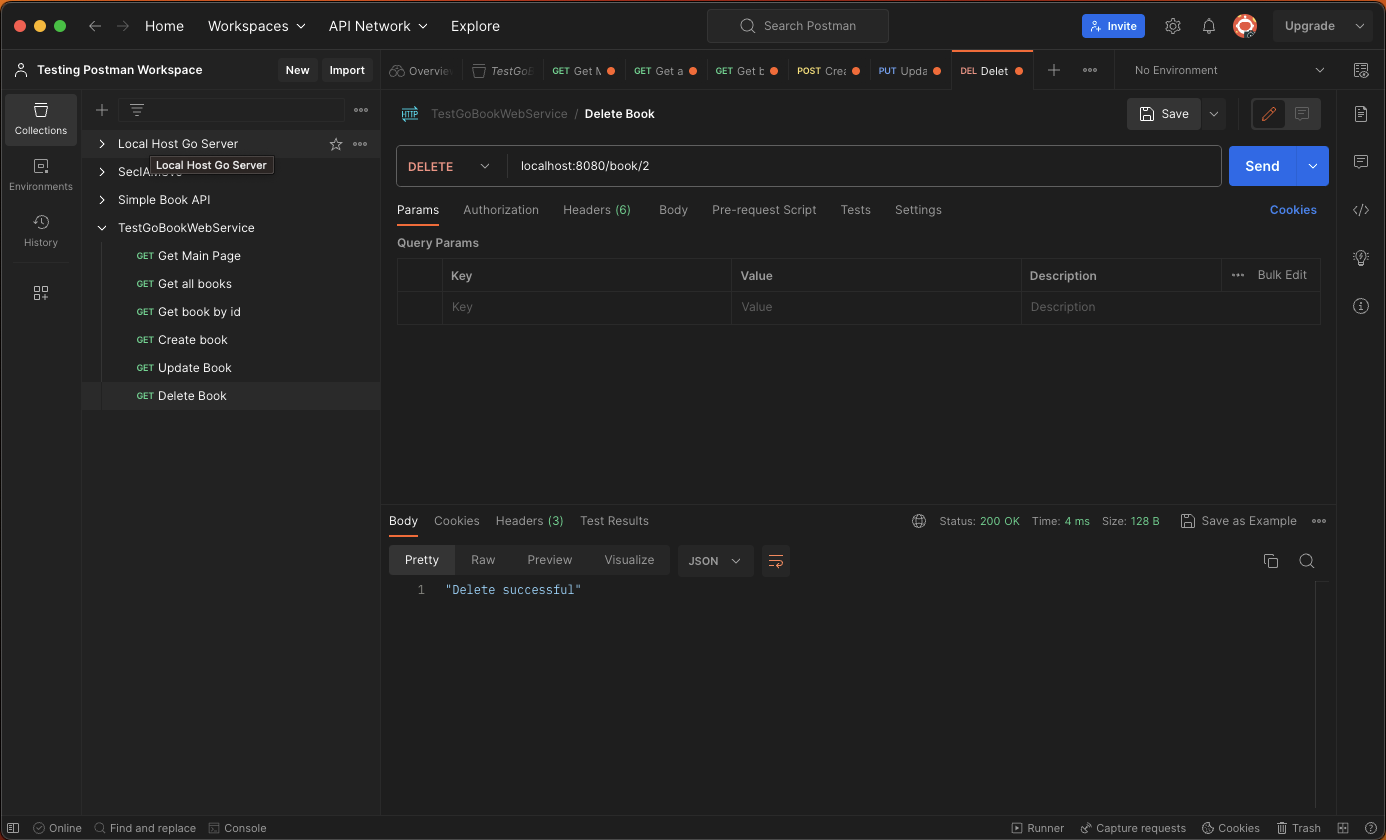Toggle the status bar sidebar panel icon

(x=14, y=828)
